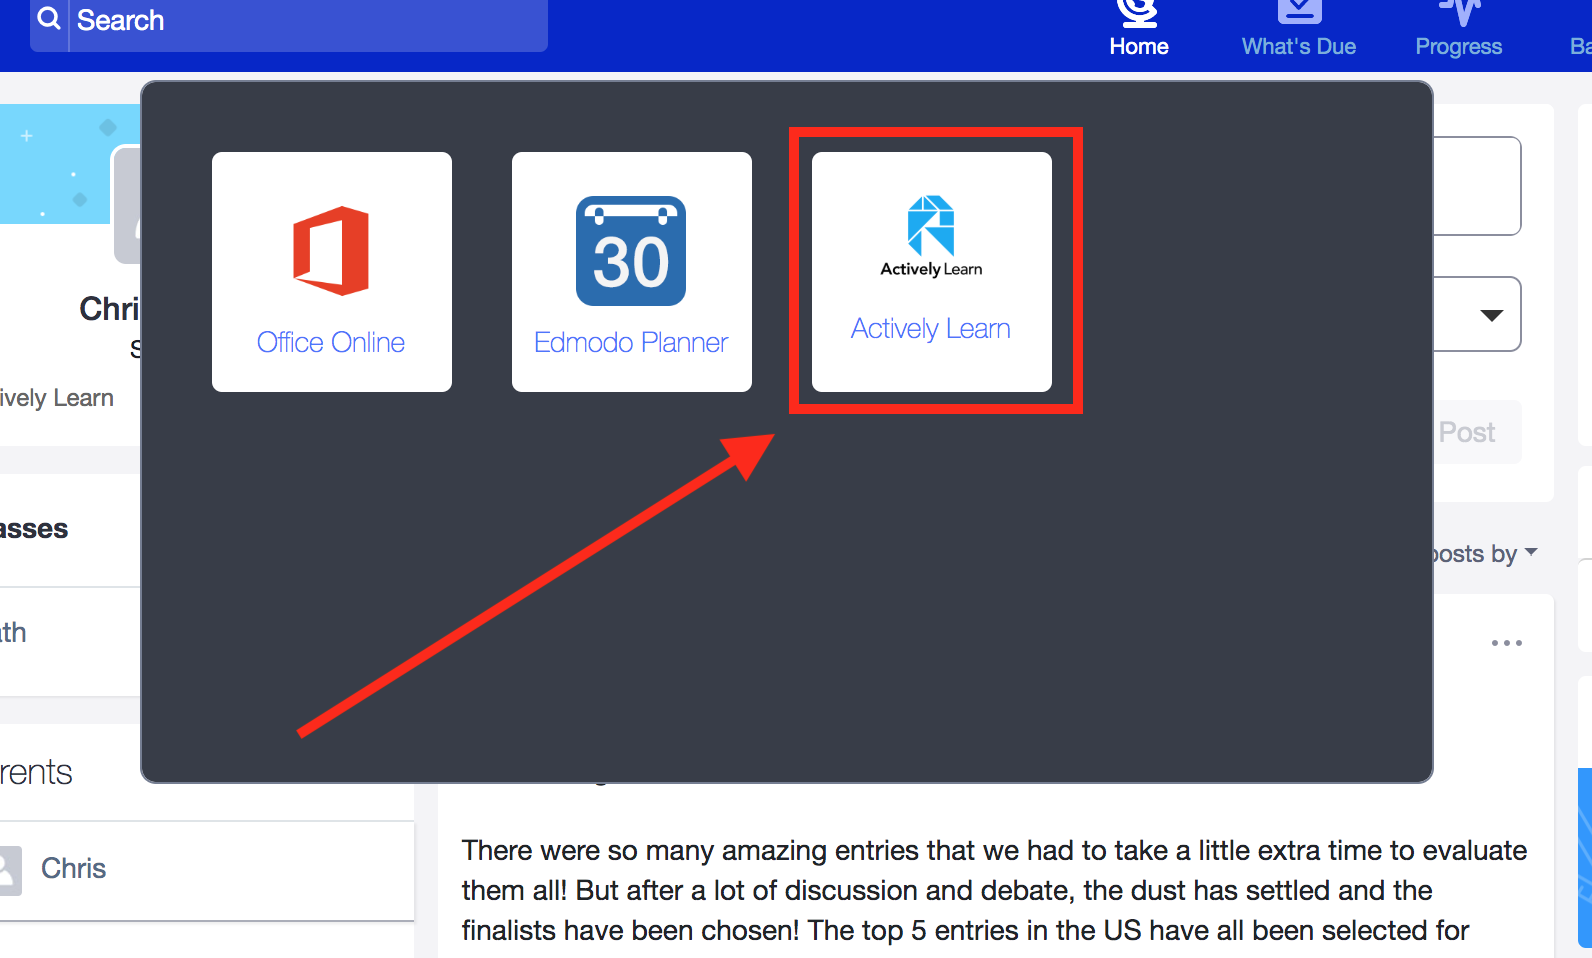Click the Parents section heading
Screen dimensions: 1592x958
click(x=37, y=772)
